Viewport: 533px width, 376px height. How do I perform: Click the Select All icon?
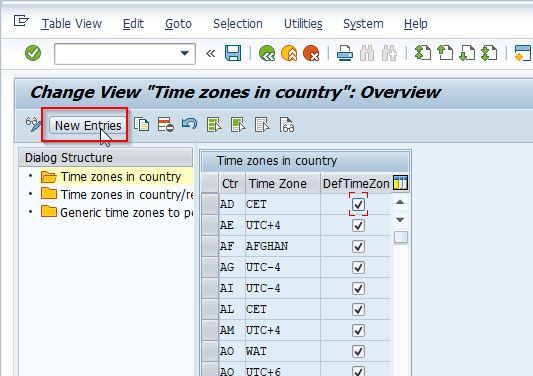tap(214, 125)
